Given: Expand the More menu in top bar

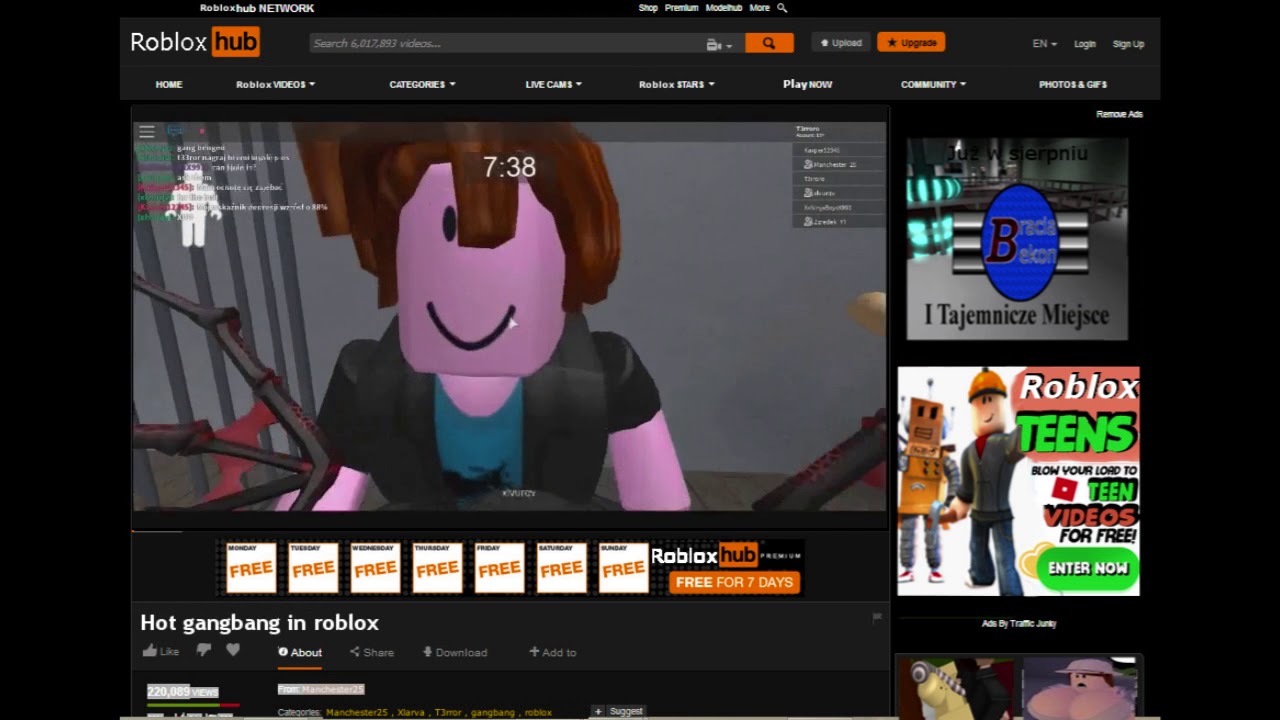Looking at the screenshot, I should [x=760, y=8].
